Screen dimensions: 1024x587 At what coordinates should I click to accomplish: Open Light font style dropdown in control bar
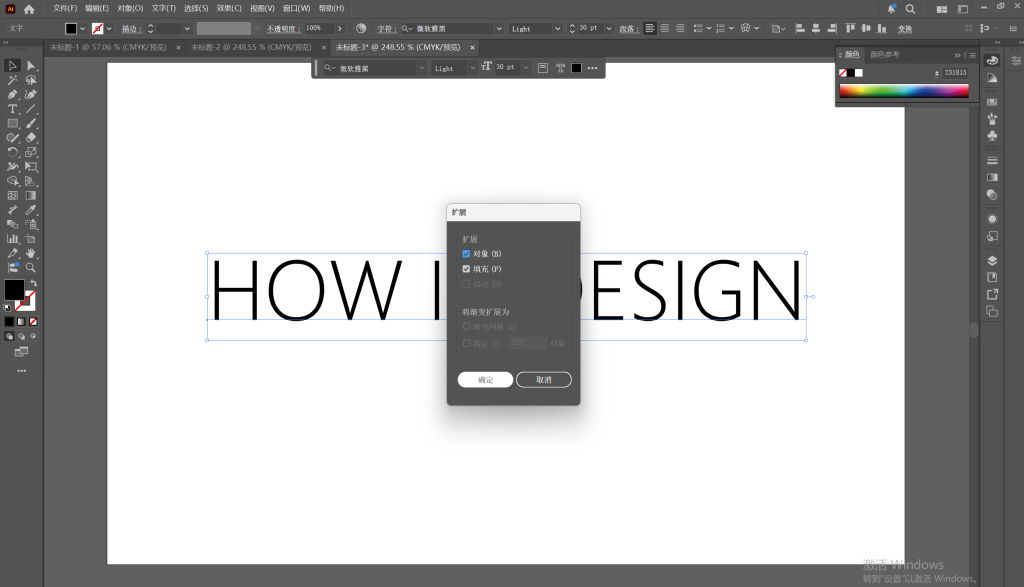tap(557, 29)
